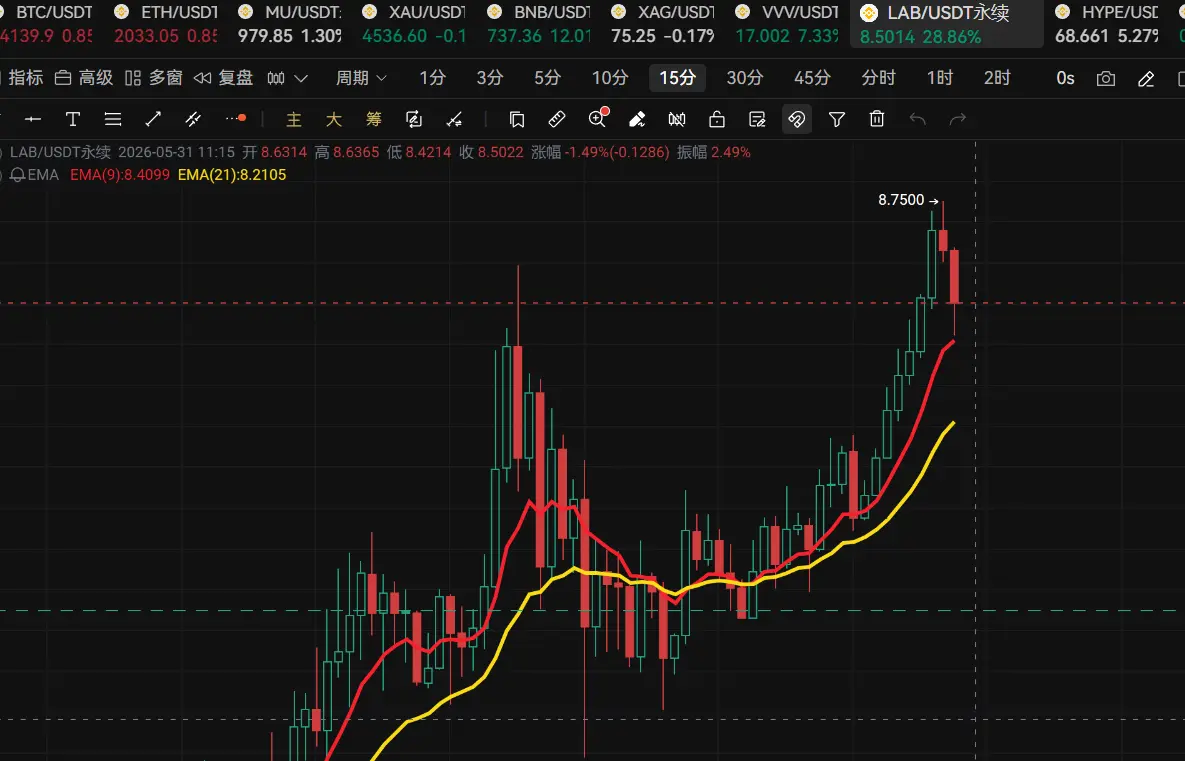
Task: Switch to the MU/USDT ticker tab
Action: 289,23
